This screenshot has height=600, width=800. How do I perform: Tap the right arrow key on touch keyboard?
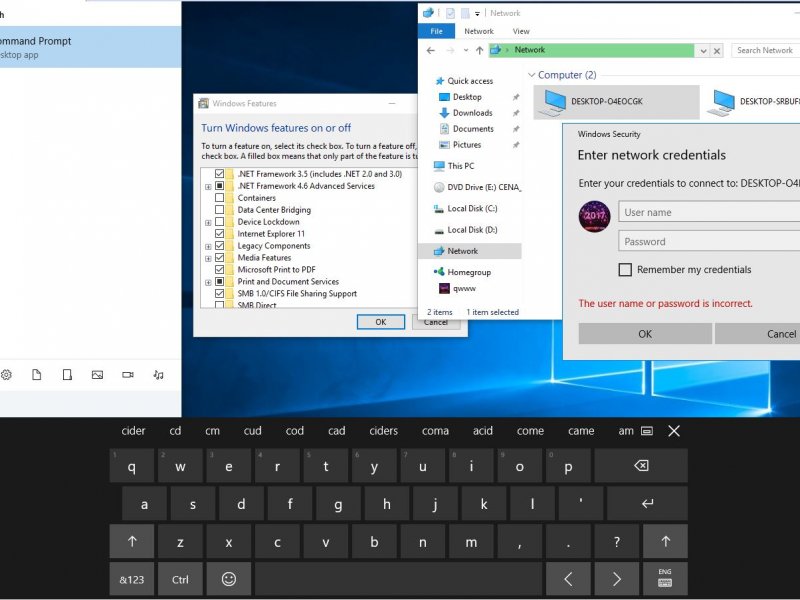[x=617, y=579]
